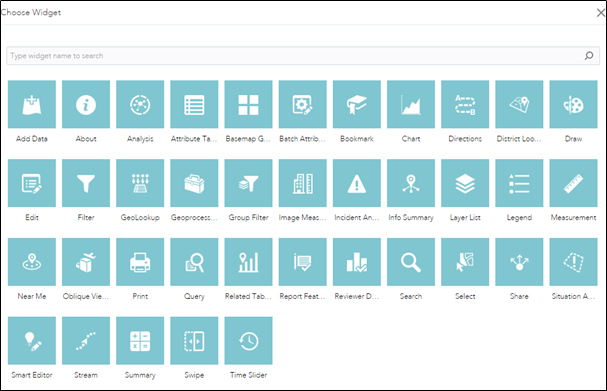Select the Smart Editor widget
Screen dimensions: 607x391
32,341
